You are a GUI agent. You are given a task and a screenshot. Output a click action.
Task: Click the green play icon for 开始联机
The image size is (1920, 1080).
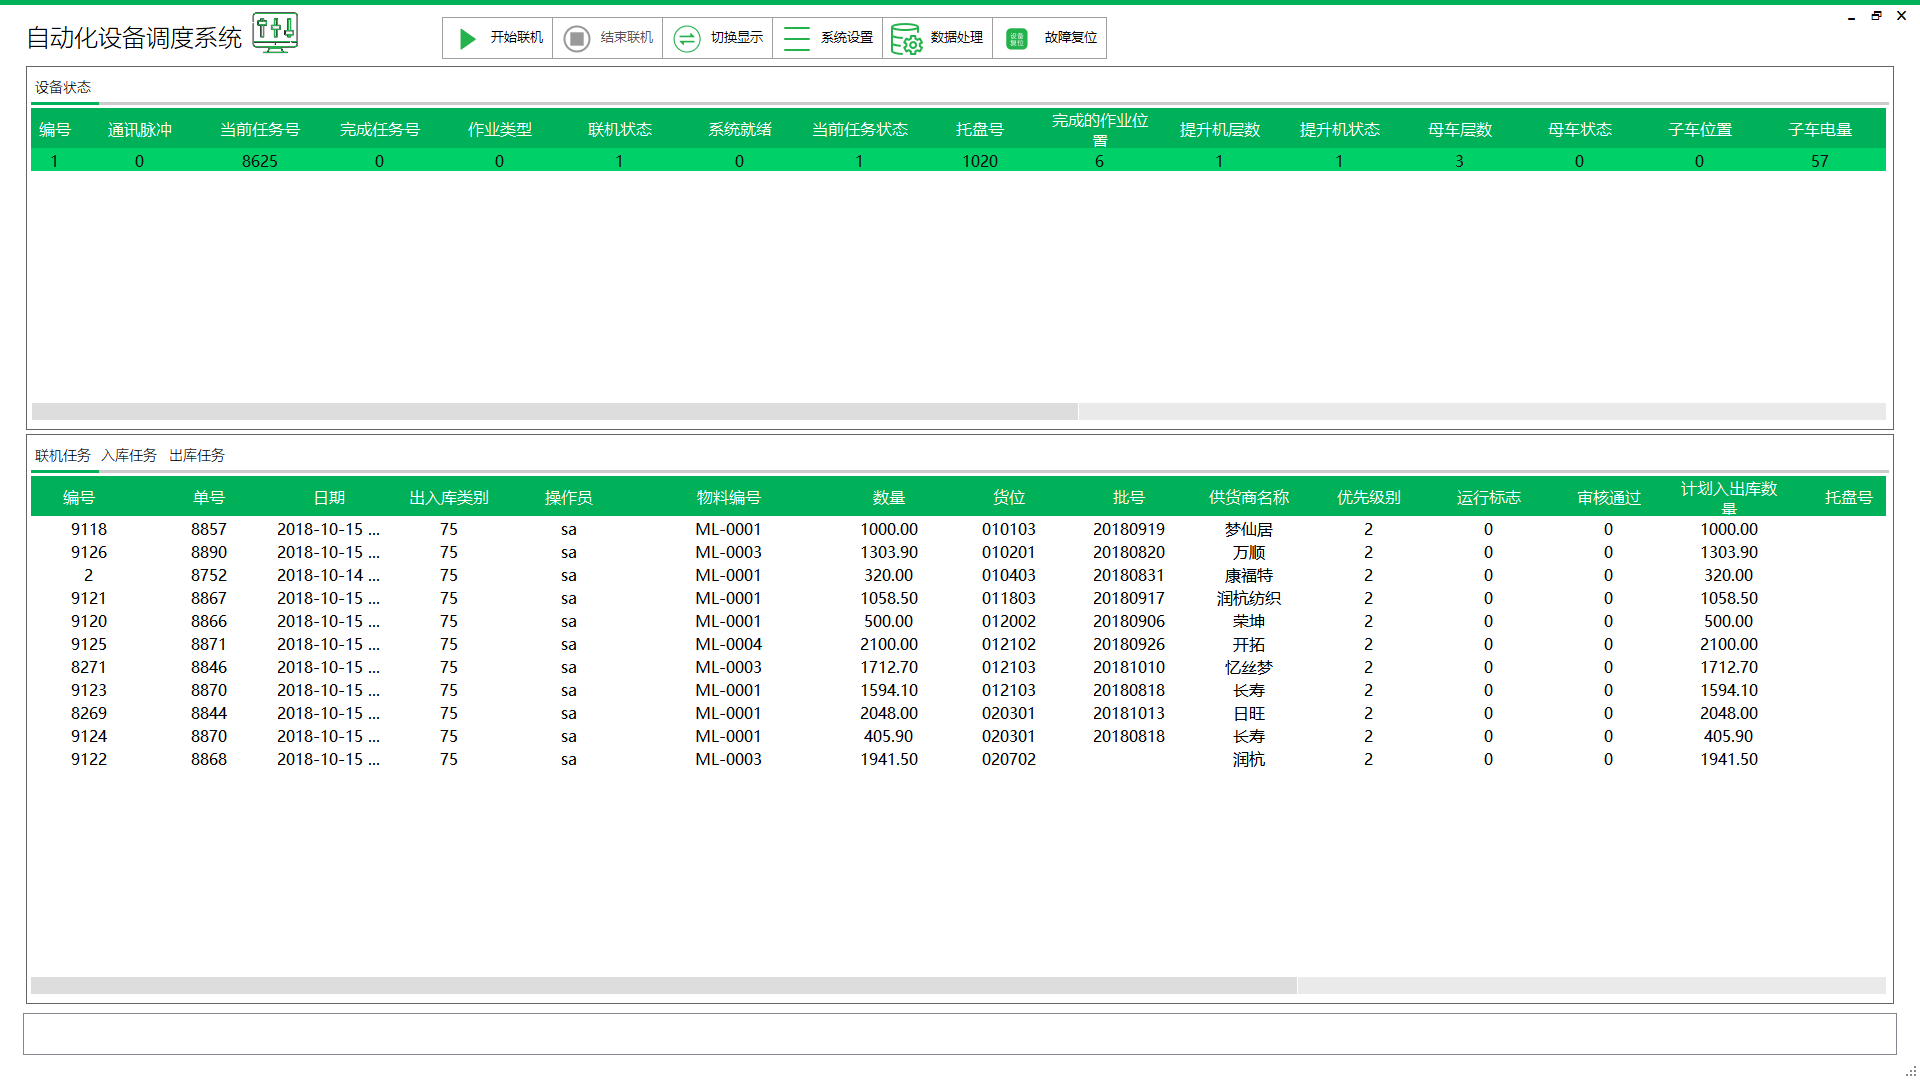pyautogui.click(x=467, y=38)
